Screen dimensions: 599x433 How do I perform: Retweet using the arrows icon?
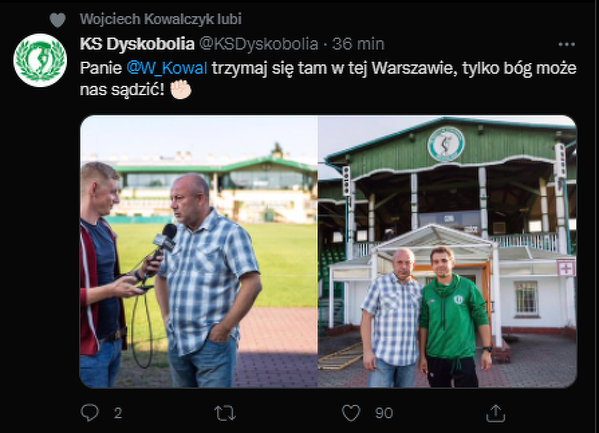pyautogui.click(x=225, y=413)
